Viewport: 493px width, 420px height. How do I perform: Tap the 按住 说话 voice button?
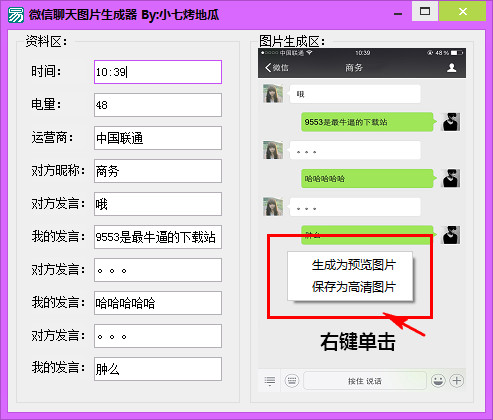tap(365, 381)
